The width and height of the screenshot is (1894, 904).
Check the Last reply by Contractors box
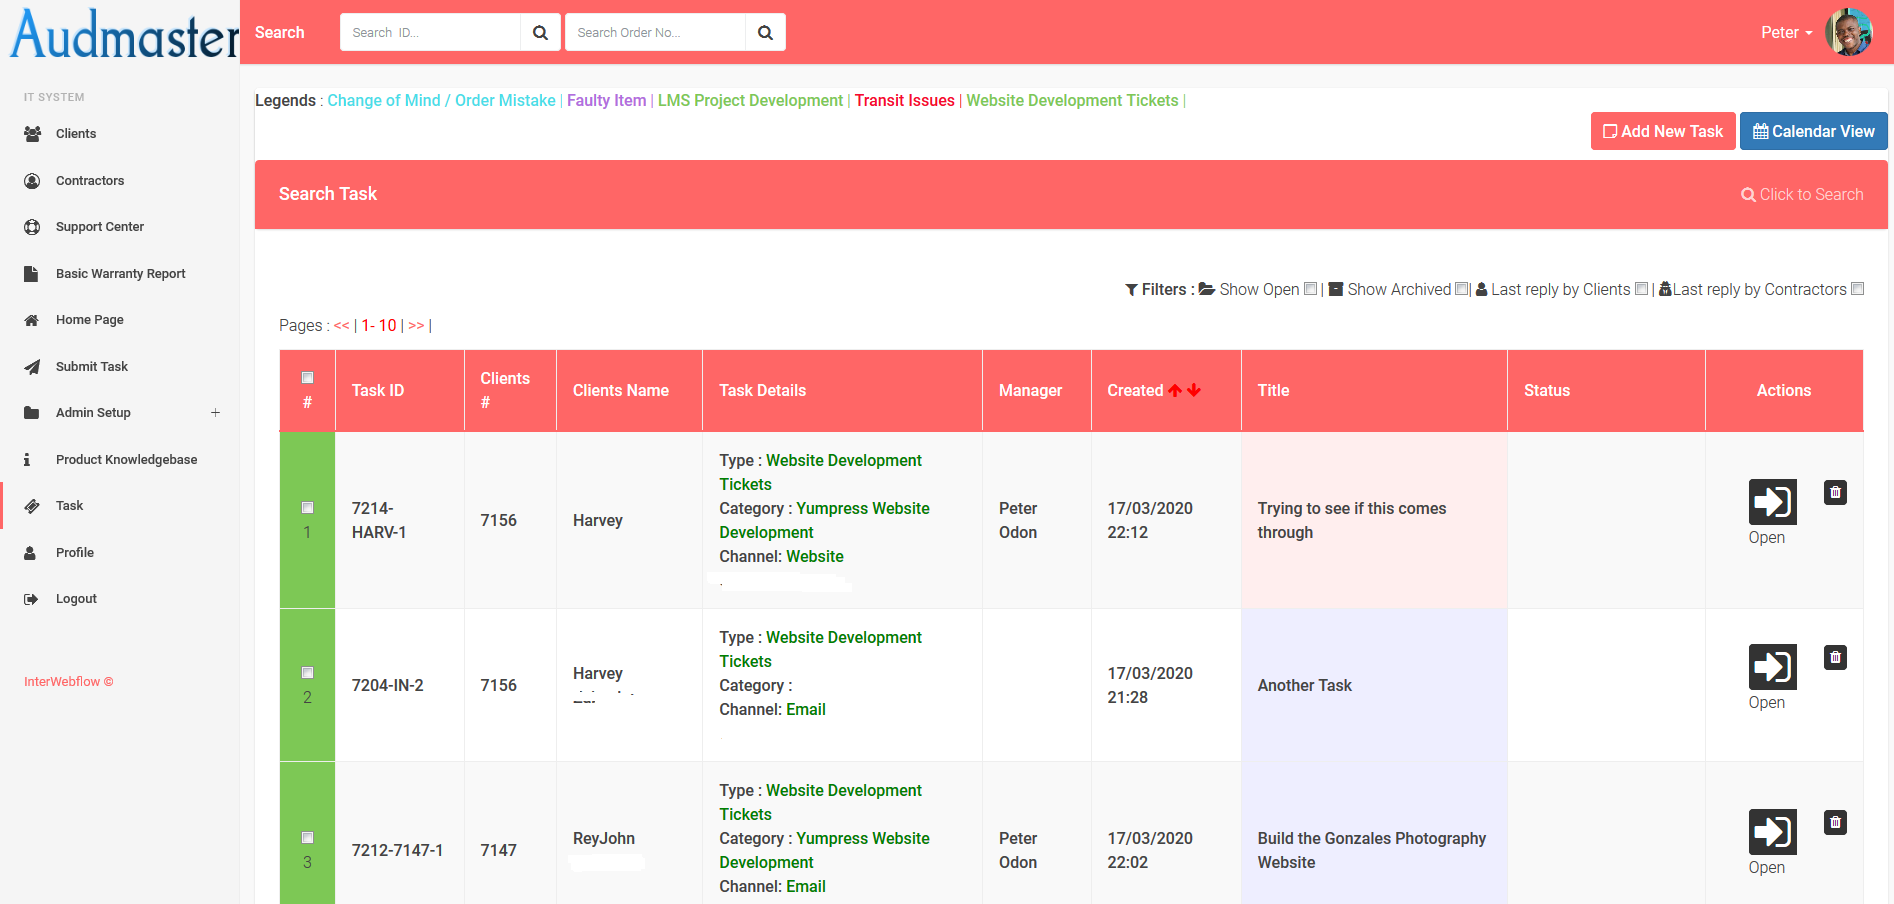(1857, 289)
